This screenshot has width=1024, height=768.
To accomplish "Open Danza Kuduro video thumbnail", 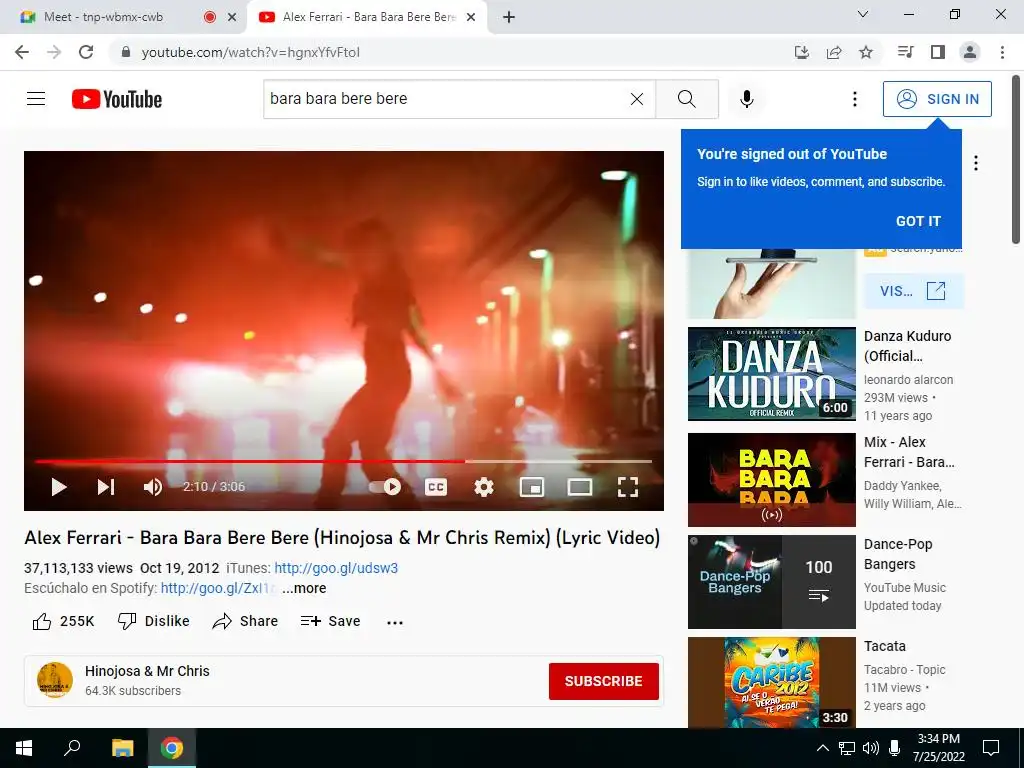I will (771, 374).
